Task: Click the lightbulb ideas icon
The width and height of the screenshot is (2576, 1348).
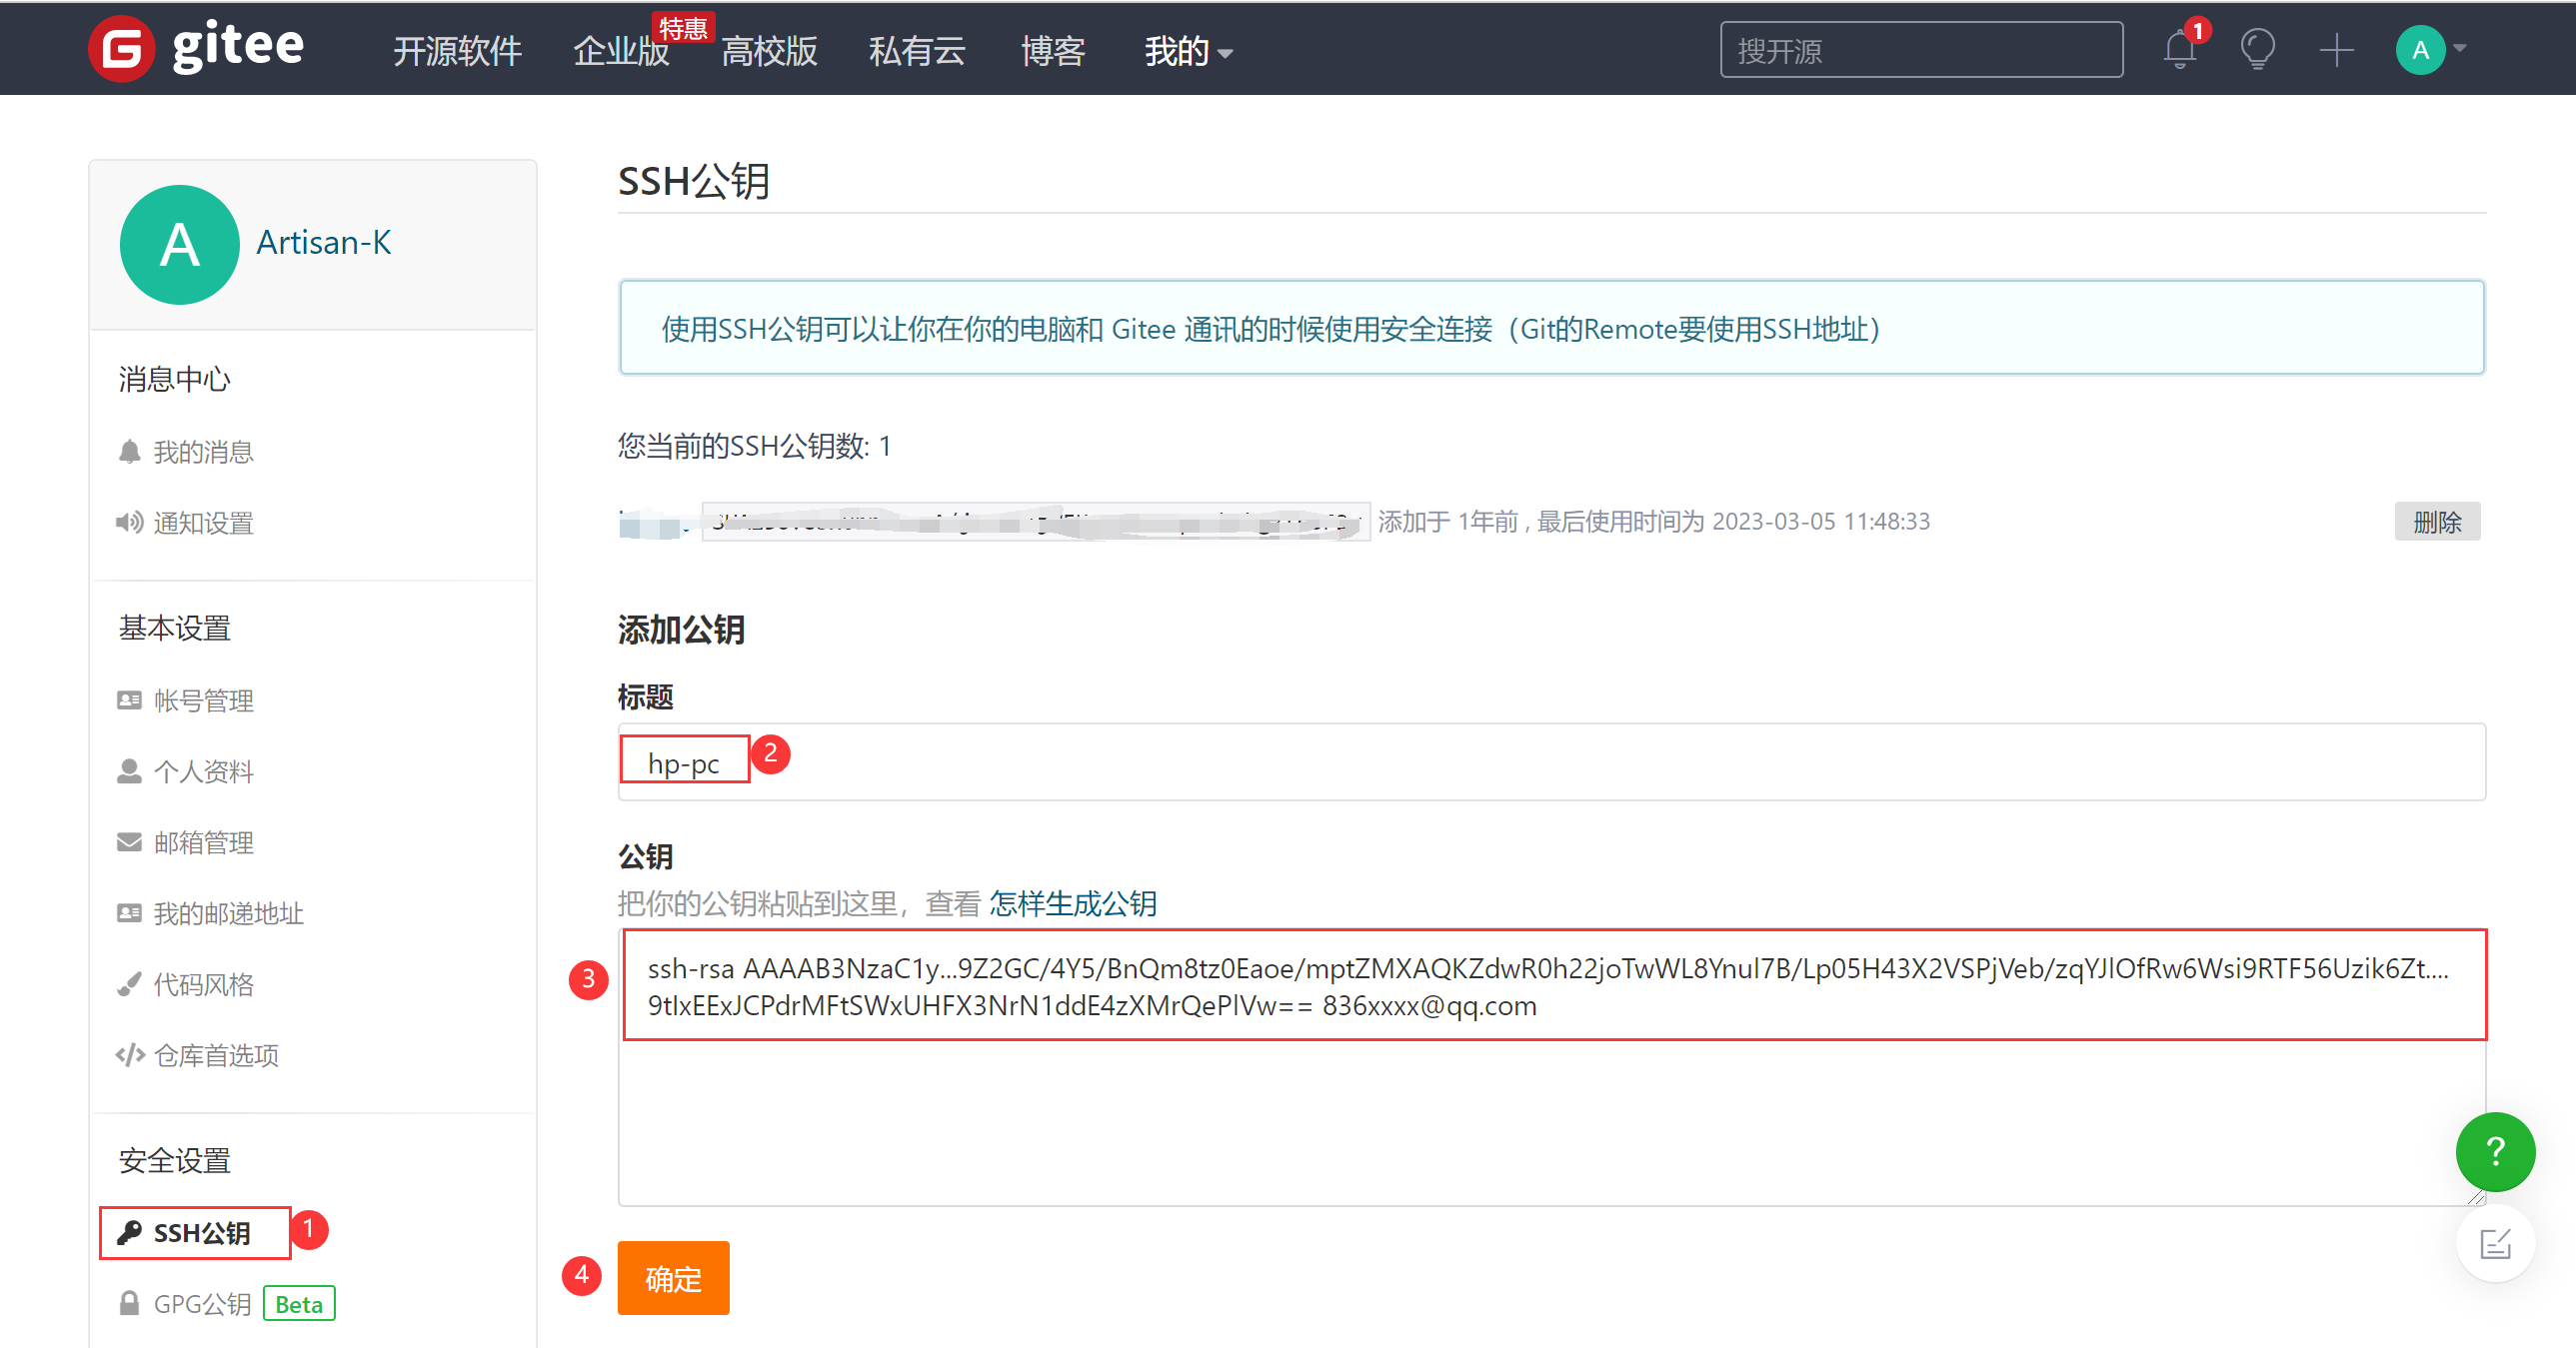Action: 2257,49
